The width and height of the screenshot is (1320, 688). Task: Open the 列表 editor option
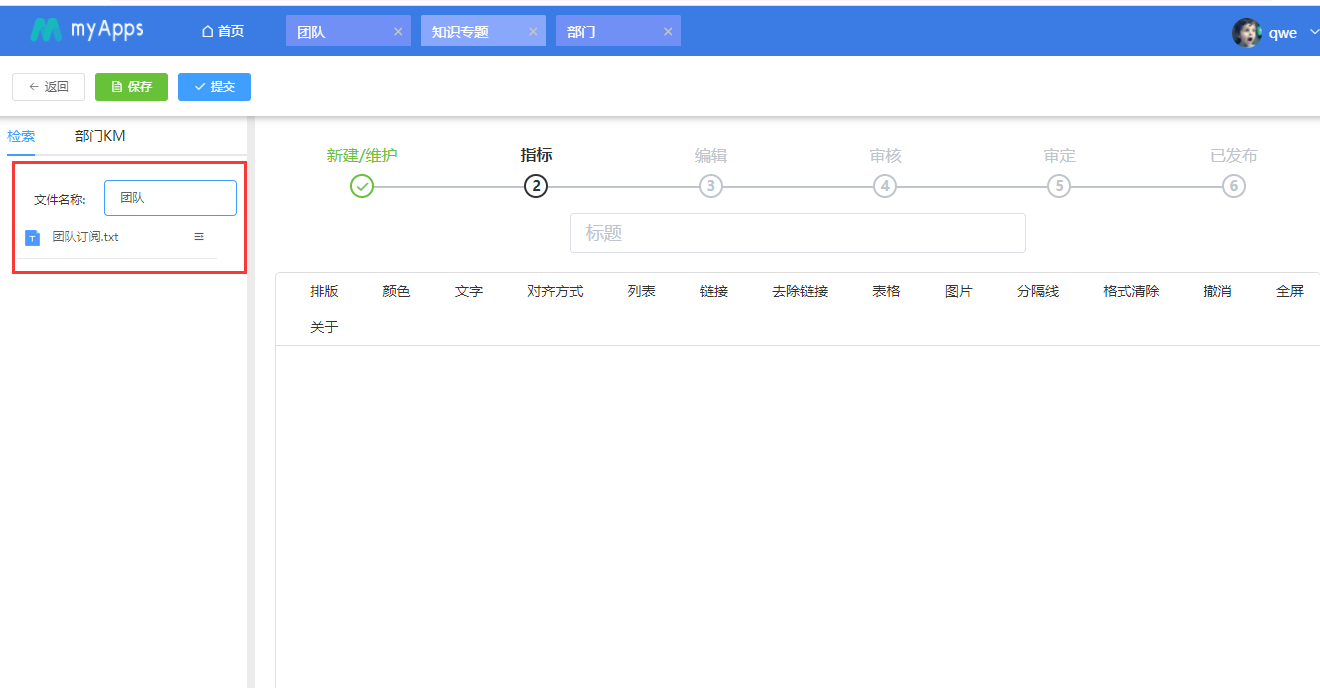click(641, 291)
